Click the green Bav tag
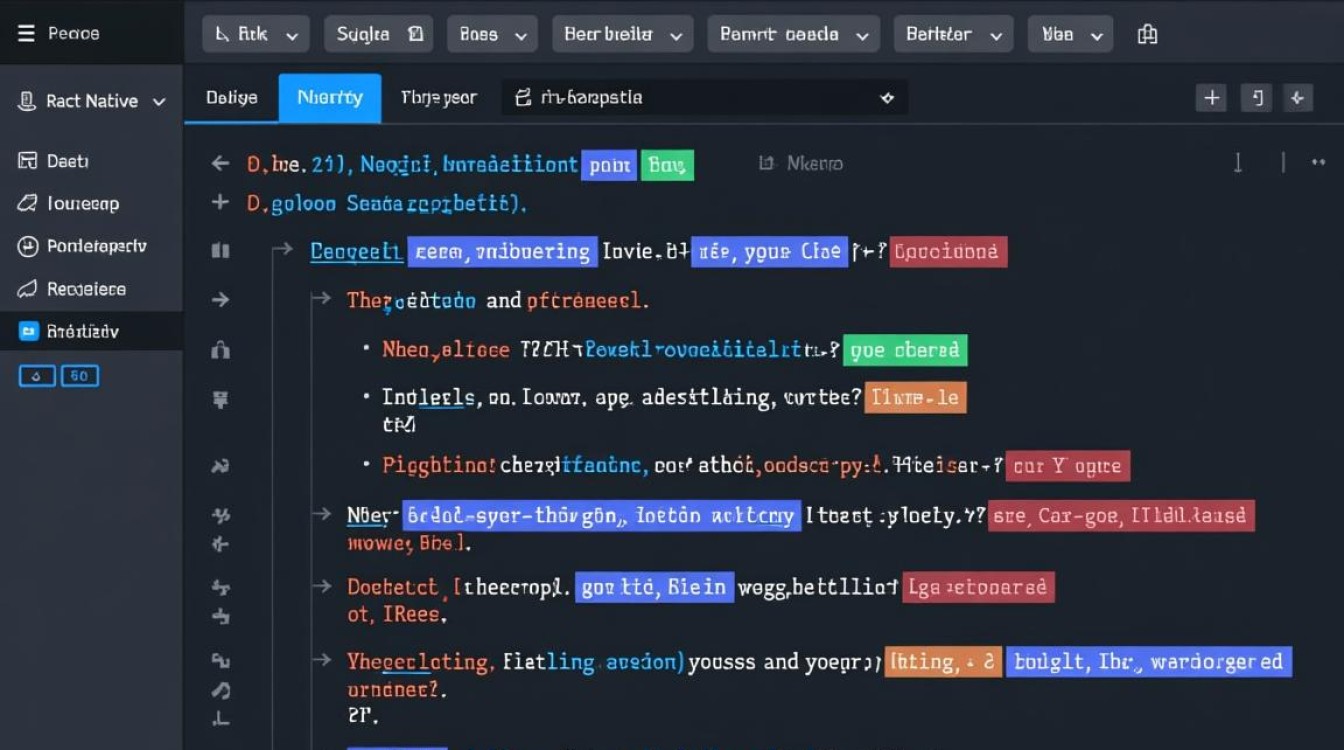 point(666,165)
